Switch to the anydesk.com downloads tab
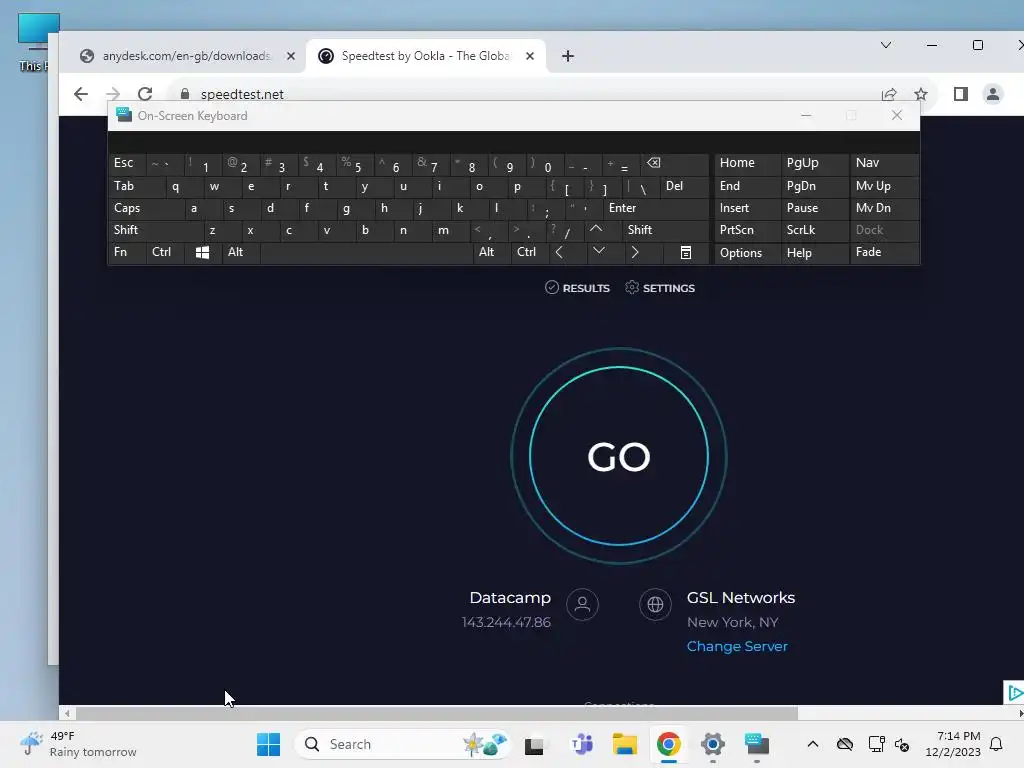Image resolution: width=1024 pixels, height=768 pixels. [x=185, y=56]
